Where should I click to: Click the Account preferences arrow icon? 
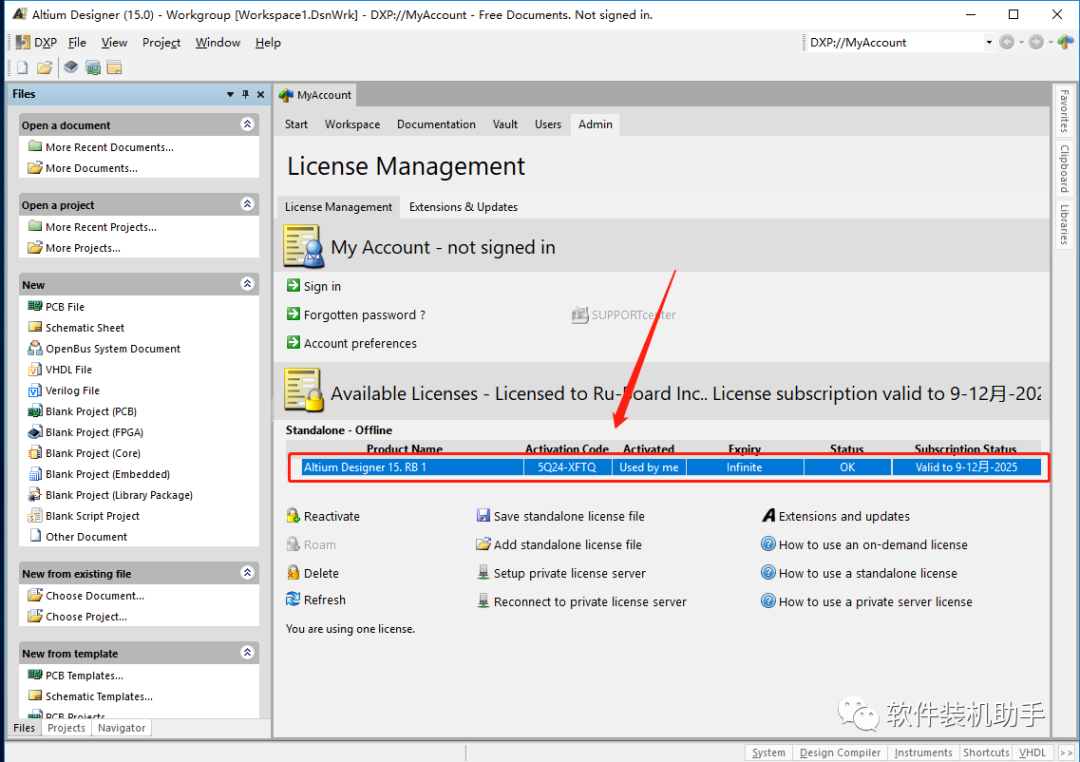[293, 342]
